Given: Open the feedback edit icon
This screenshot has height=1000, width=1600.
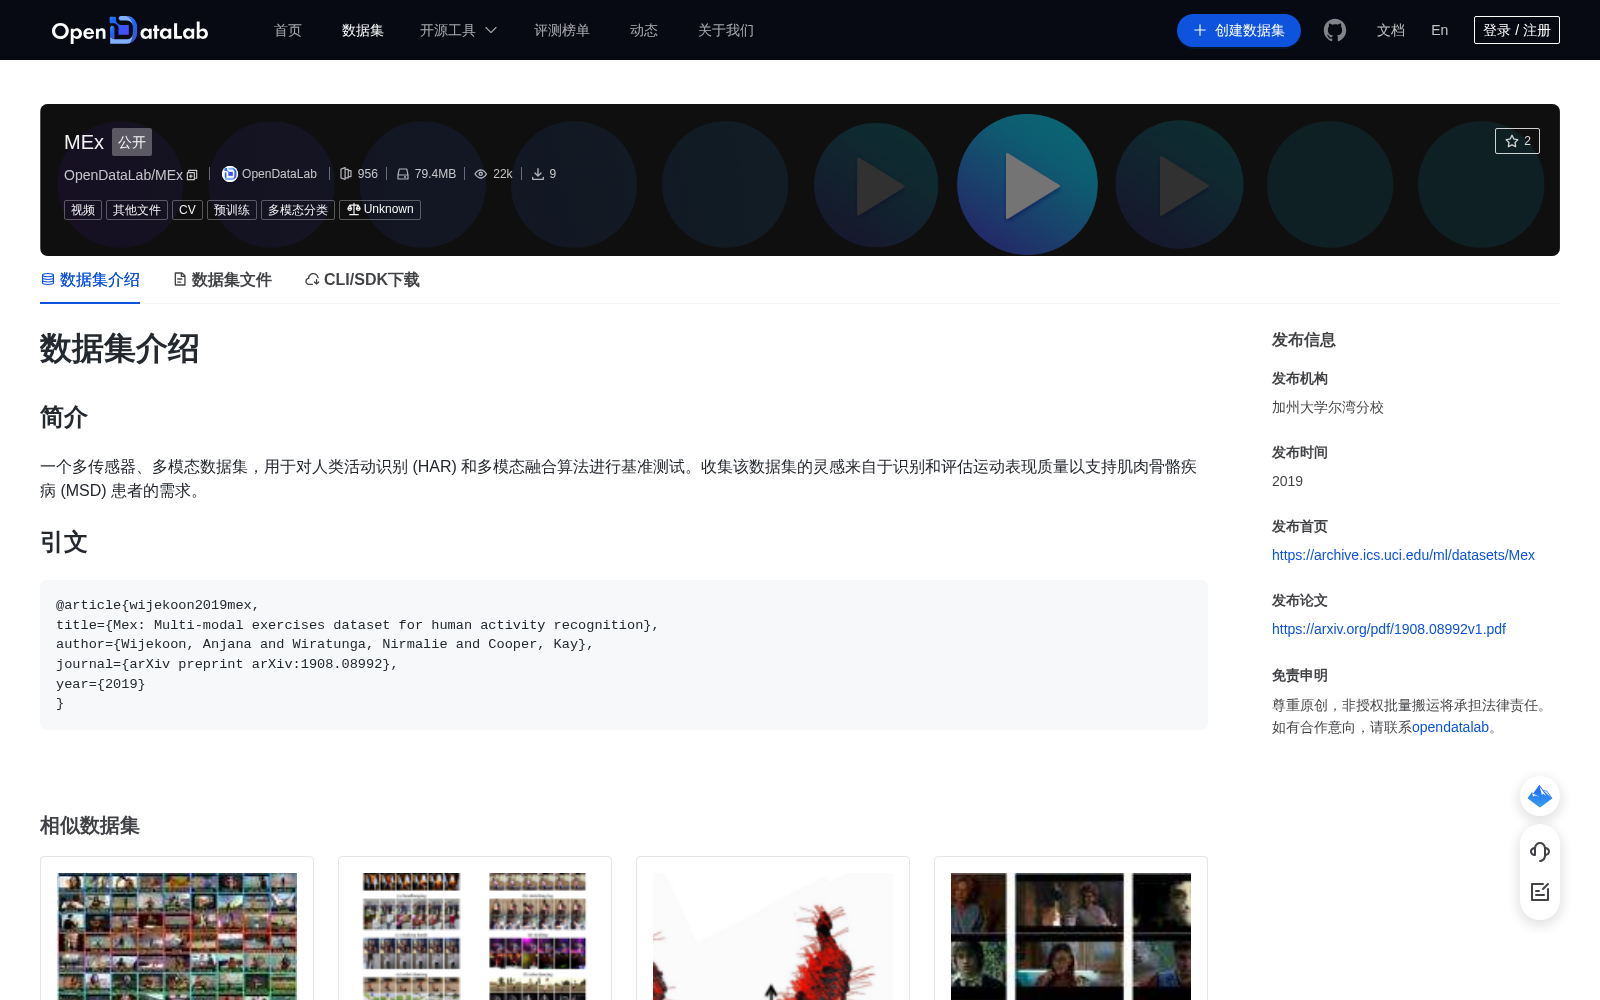Looking at the screenshot, I should click(x=1540, y=892).
